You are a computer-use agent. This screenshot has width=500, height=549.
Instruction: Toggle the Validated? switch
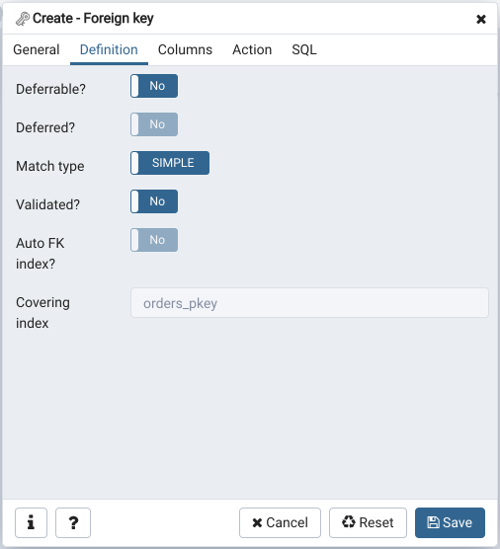pyautogui.click(x=154, y=201)
